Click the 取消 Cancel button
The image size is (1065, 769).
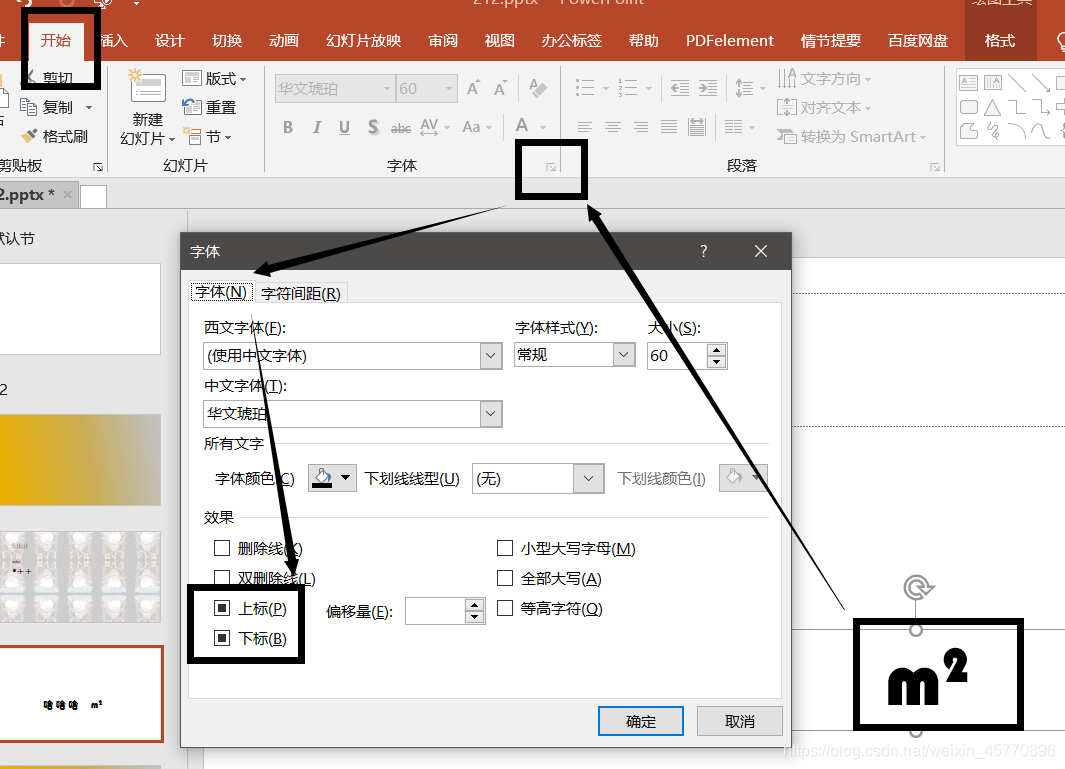click(740, 721)
